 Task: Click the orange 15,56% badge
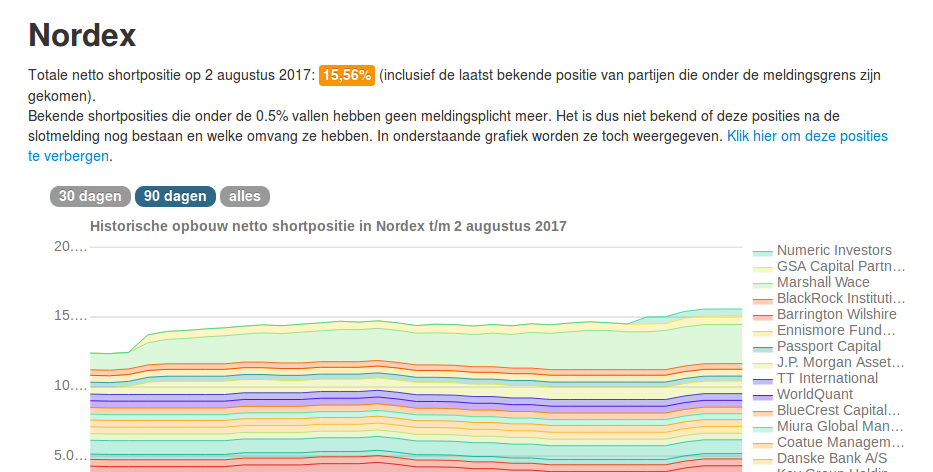tap(347, 76)
